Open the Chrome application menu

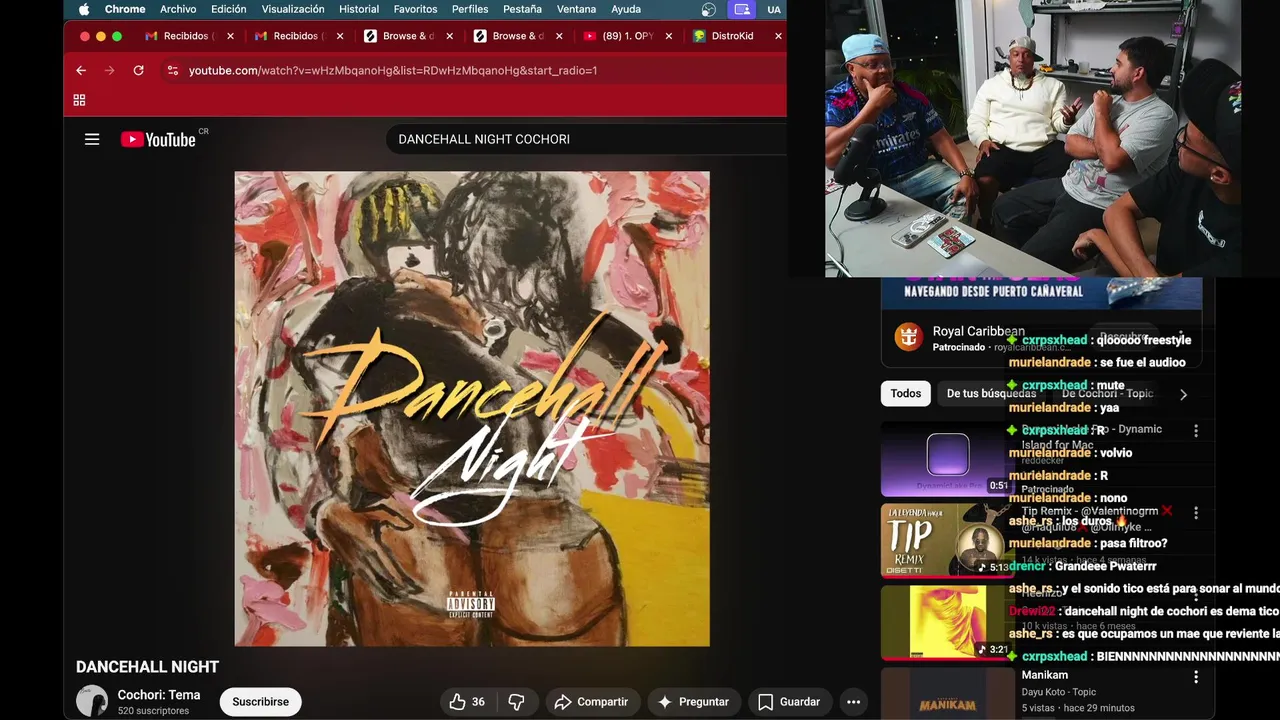[125, 9]
